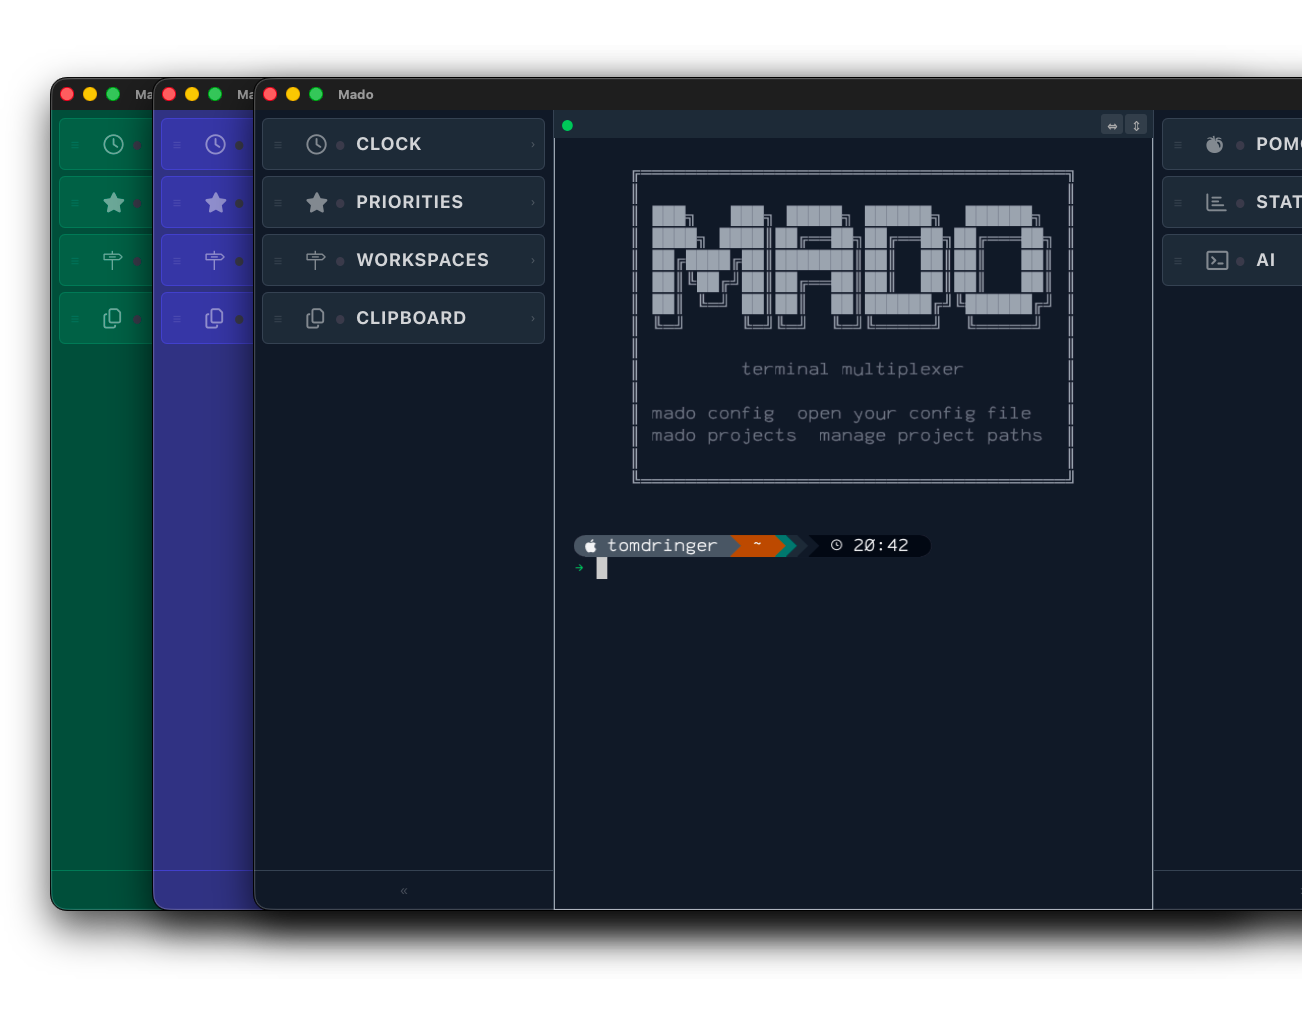This screenshot has height=1024, width=1302.
Task: Click the signpost icon in the purple window
Action: 214,260
